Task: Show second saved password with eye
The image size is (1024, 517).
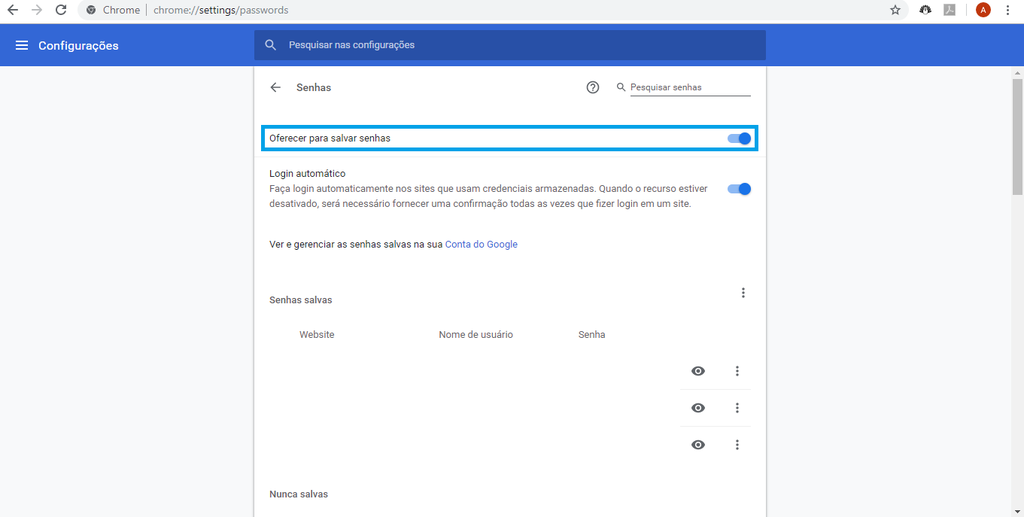Action: click(698, 408)
